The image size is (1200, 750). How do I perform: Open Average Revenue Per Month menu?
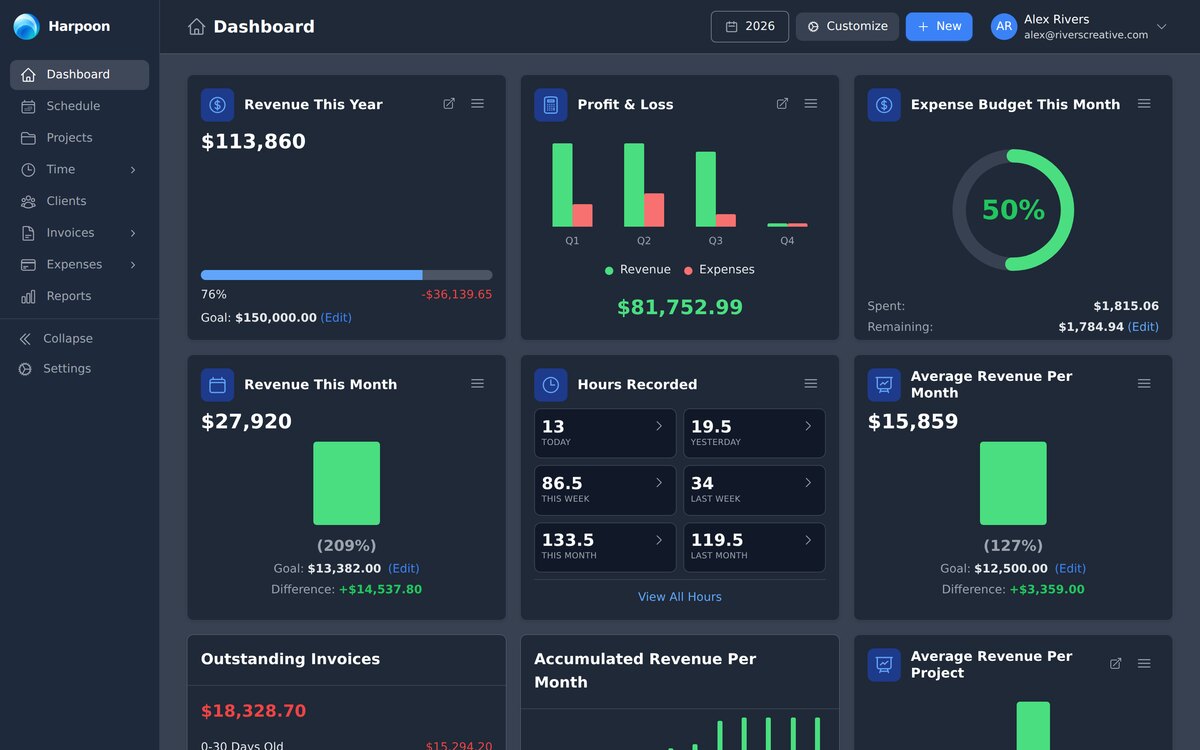(x=1144, y=384)
